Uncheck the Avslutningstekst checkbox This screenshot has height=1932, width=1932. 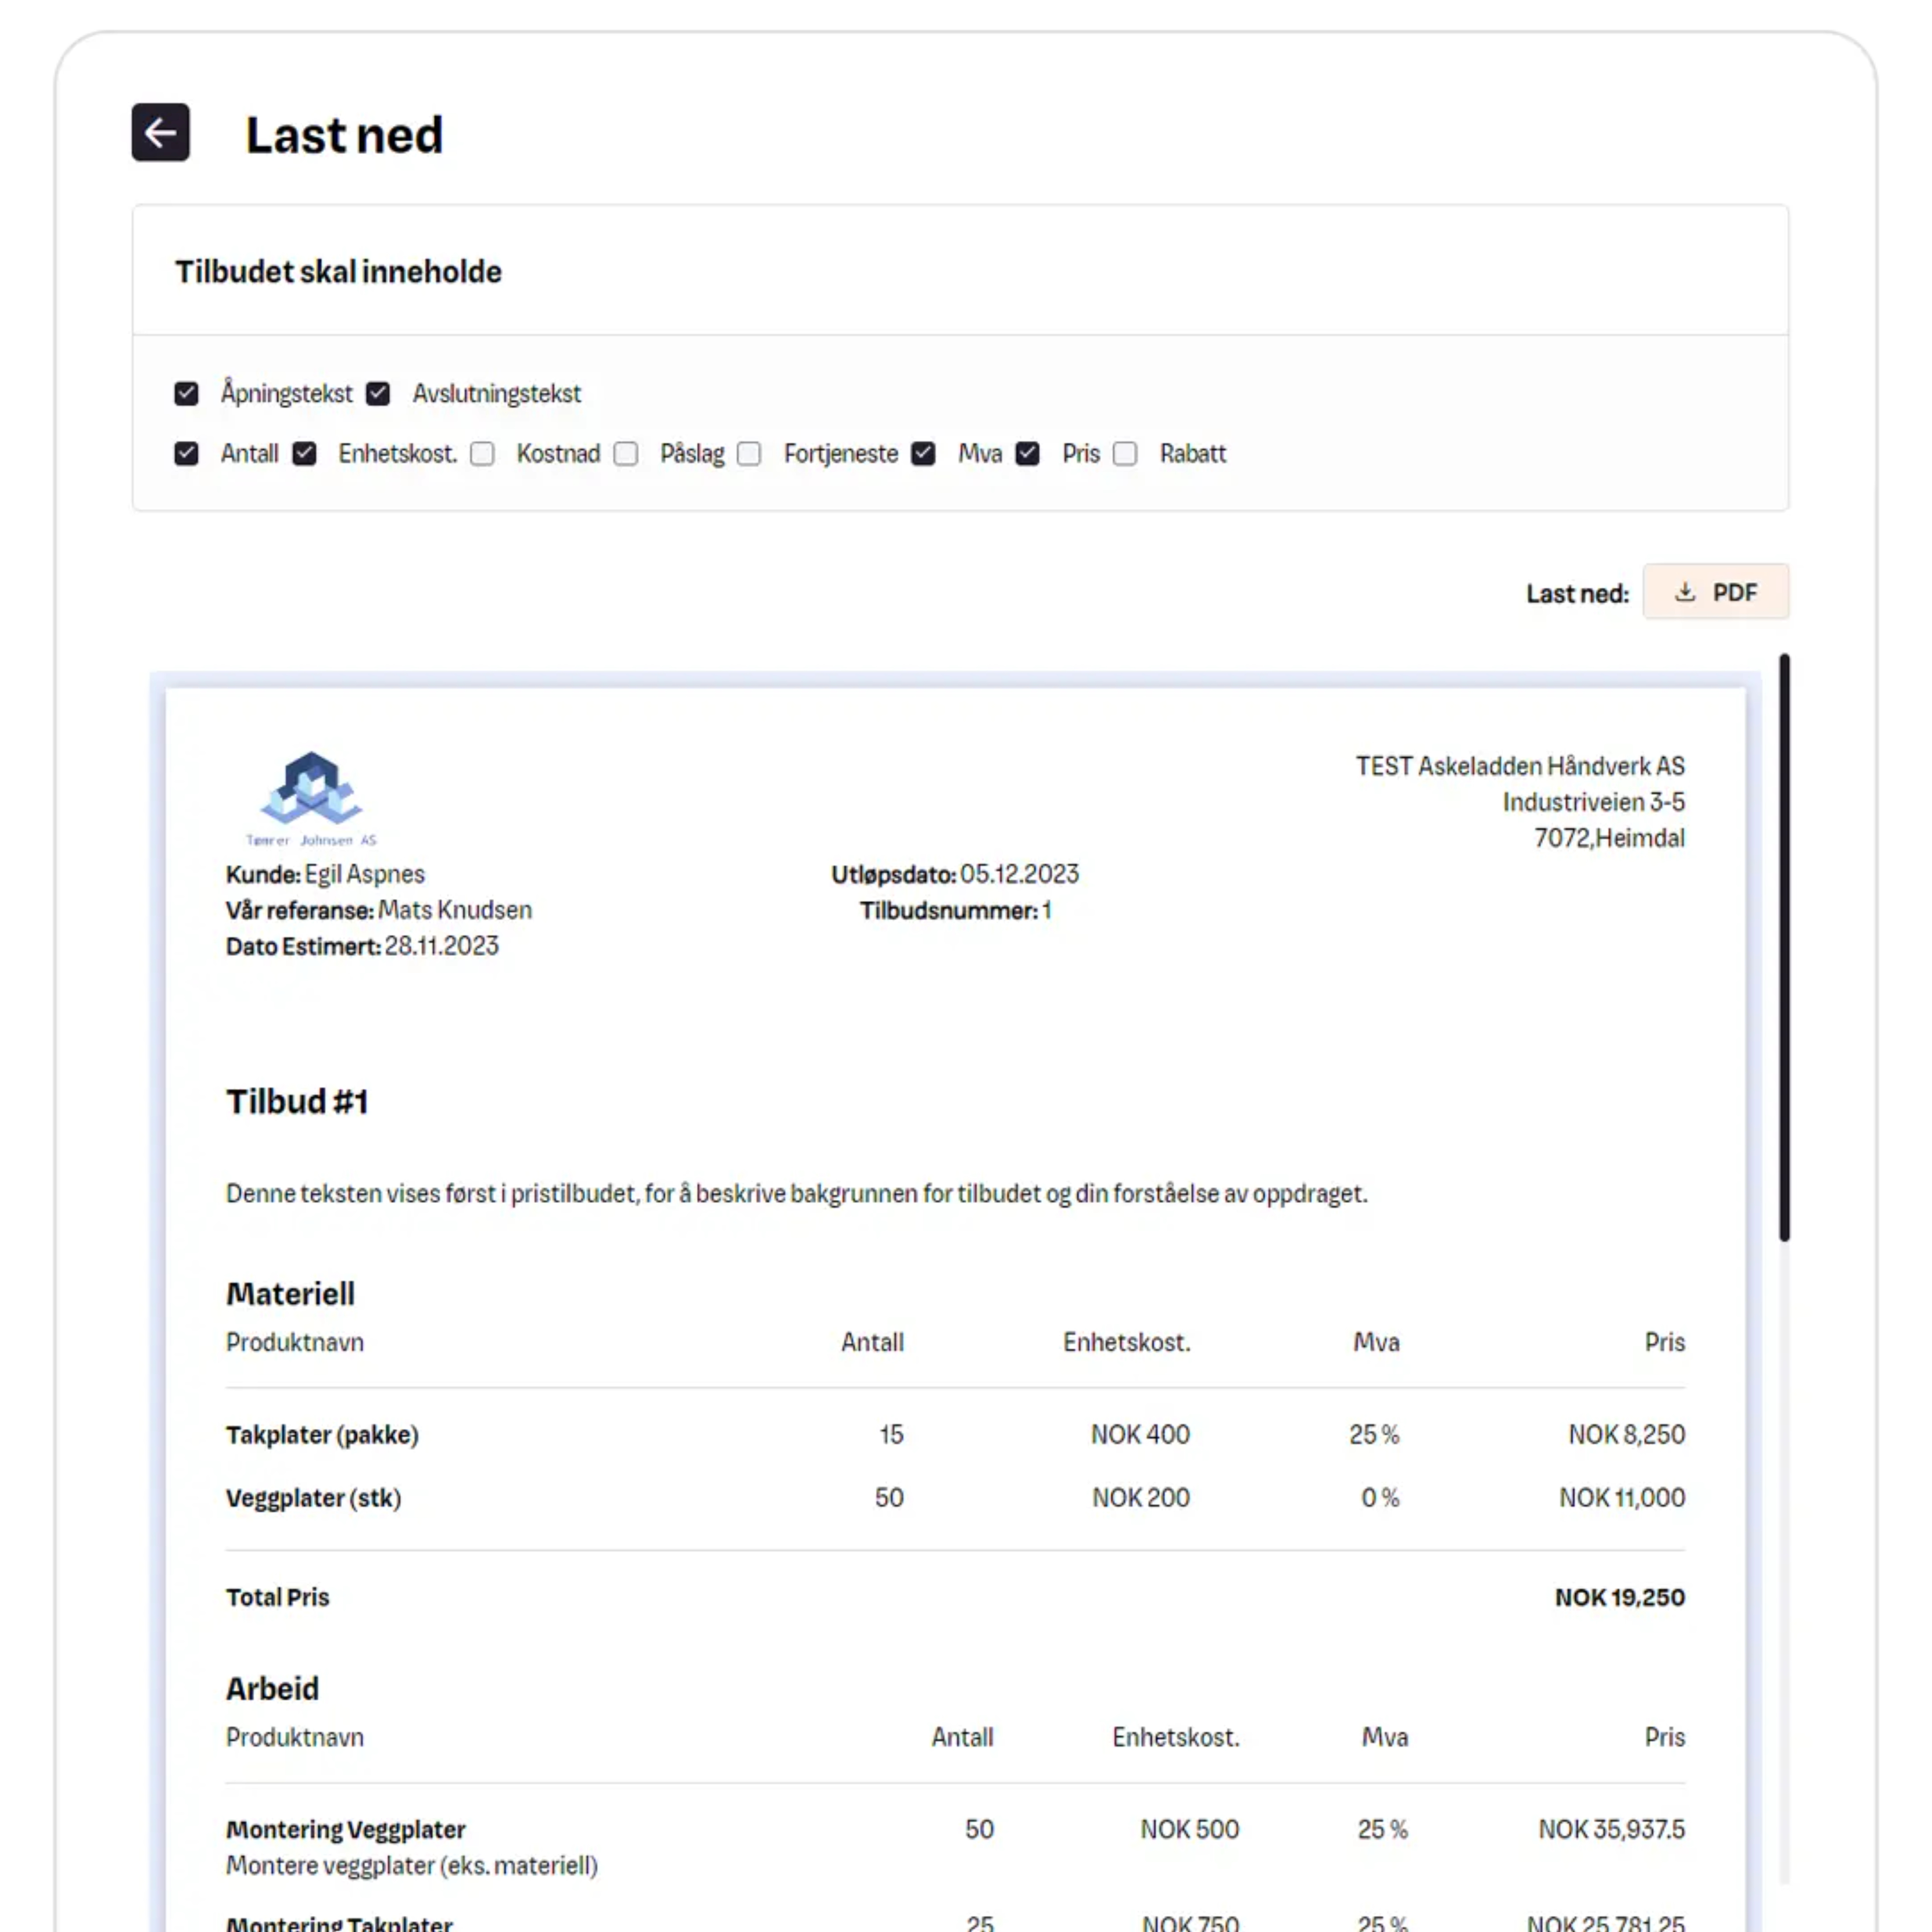[378, 393]
